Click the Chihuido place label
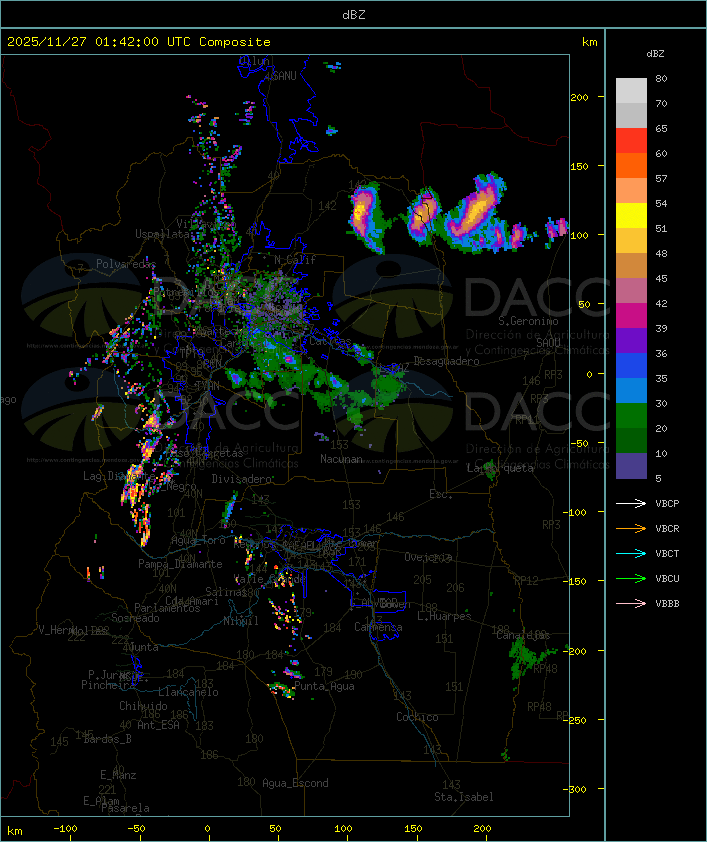 [143, 706]
